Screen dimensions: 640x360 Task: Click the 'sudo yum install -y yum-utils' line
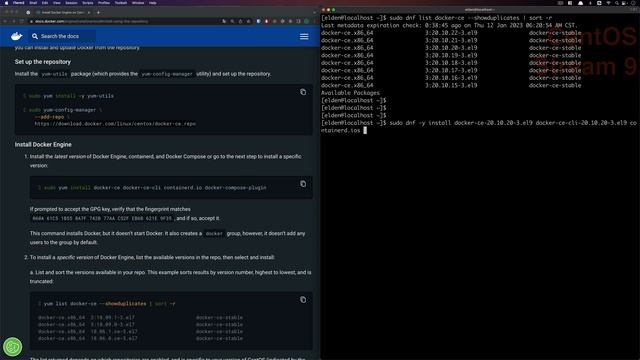(68, 96)
